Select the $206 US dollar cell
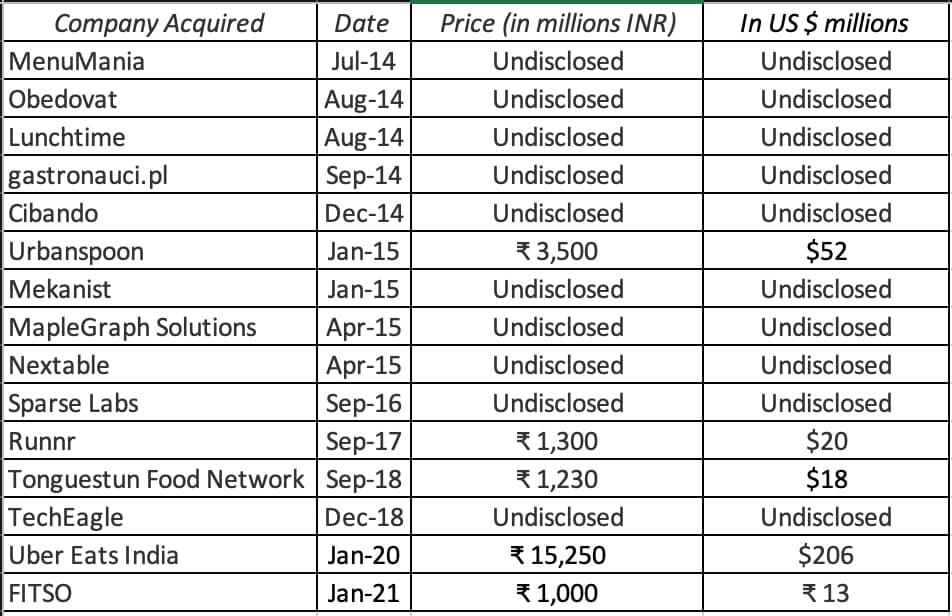Screen dimensions: 952x616 826,555
